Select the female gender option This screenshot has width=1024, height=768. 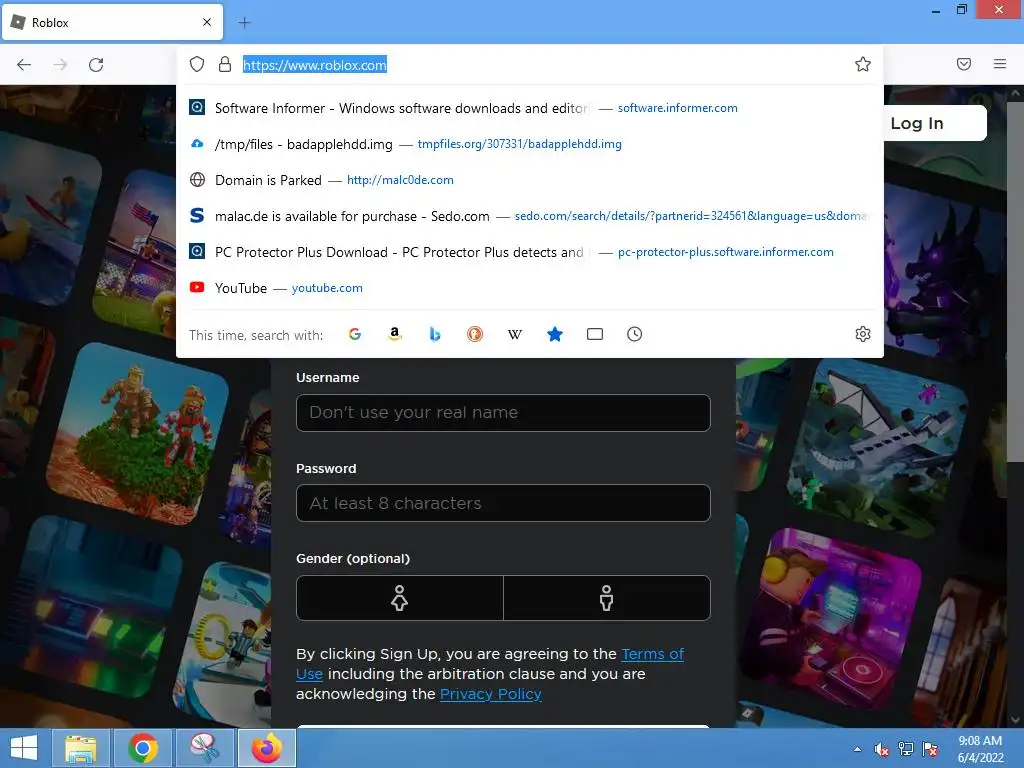pos(400,598)
